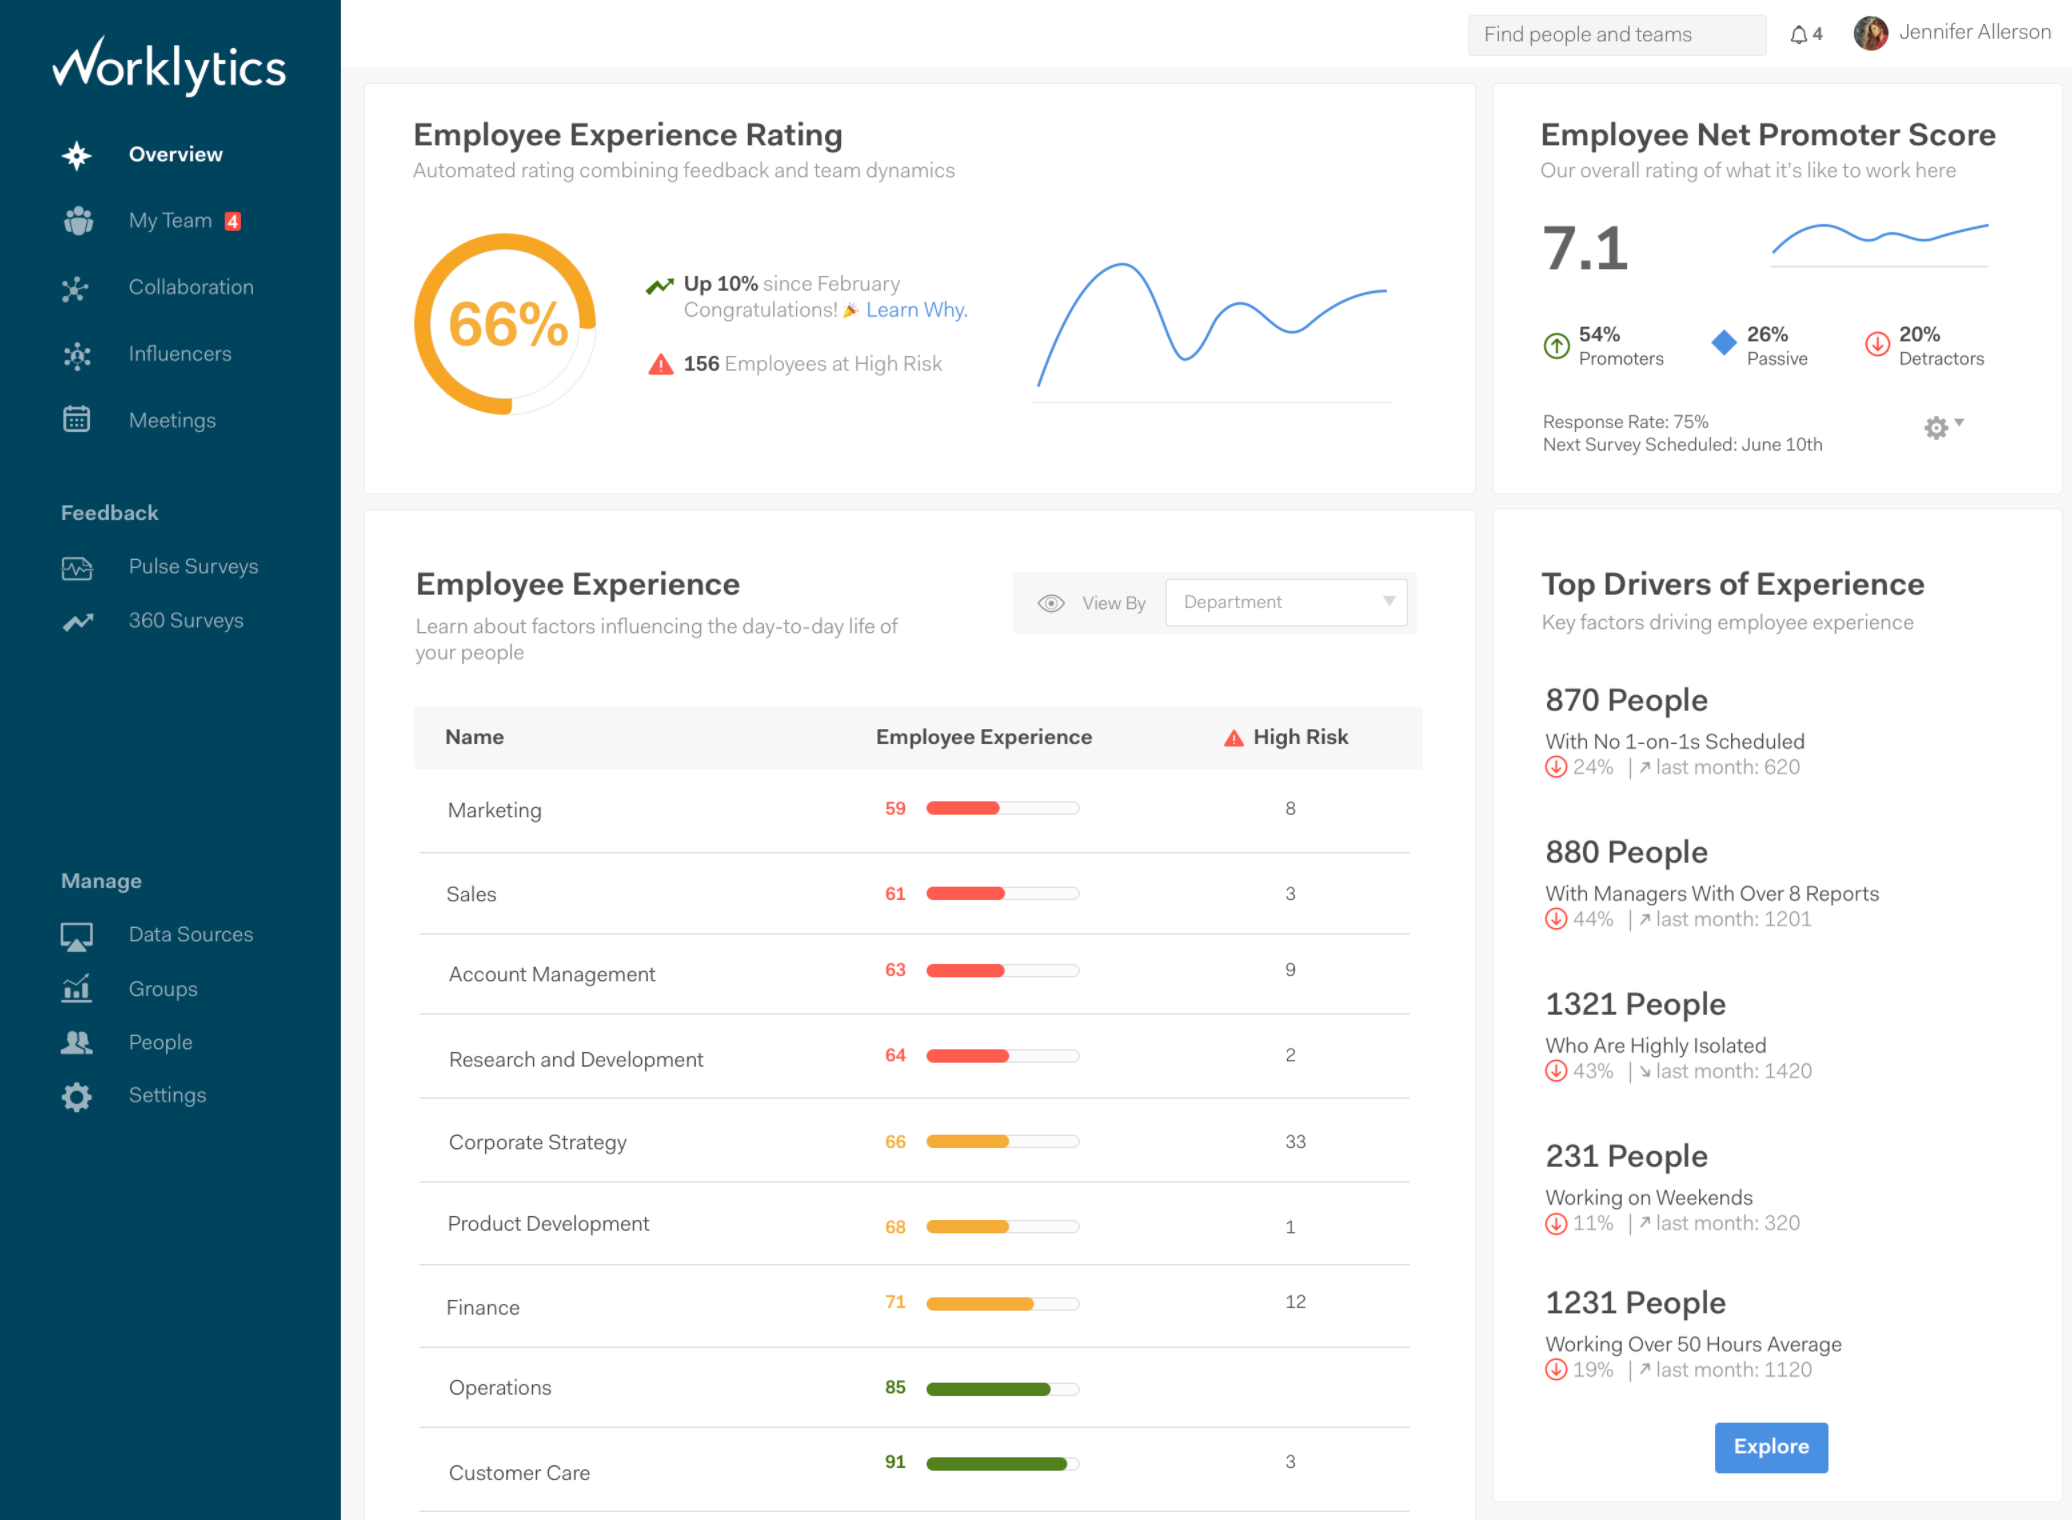The image size is (2072, 1520).
Task: Click the Overview star icon in sidebar
Action: point(77,155)
